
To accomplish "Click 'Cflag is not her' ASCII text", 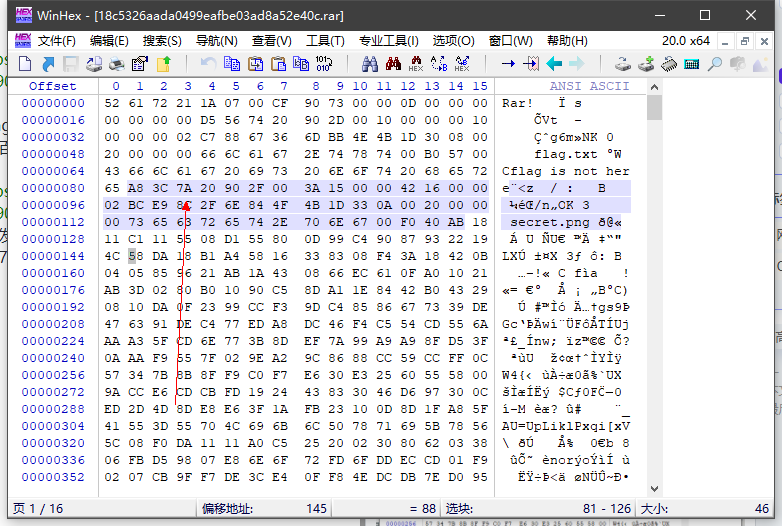I will pyautogui.click(x=566, y=171).
